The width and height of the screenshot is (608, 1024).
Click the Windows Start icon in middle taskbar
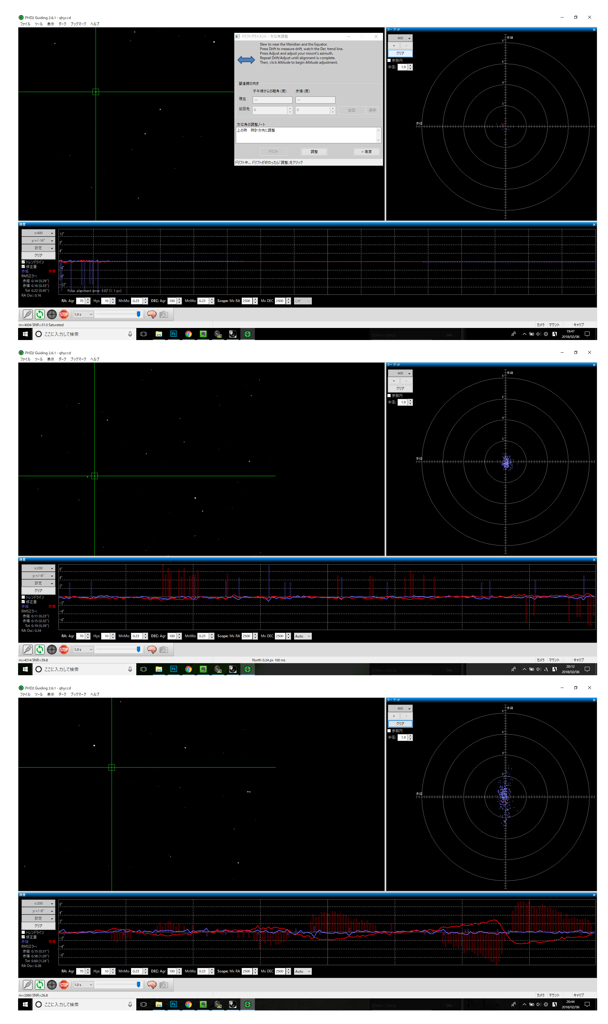tap(25, 669)
